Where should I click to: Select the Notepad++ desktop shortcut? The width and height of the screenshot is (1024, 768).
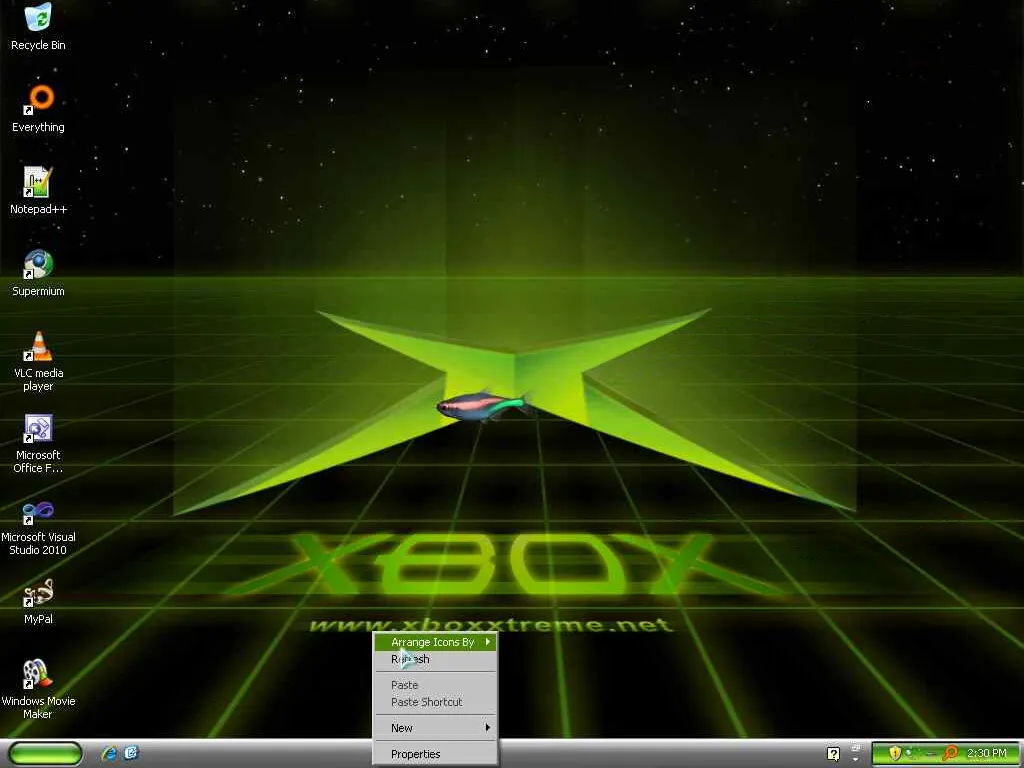click(x=38, y=191)
